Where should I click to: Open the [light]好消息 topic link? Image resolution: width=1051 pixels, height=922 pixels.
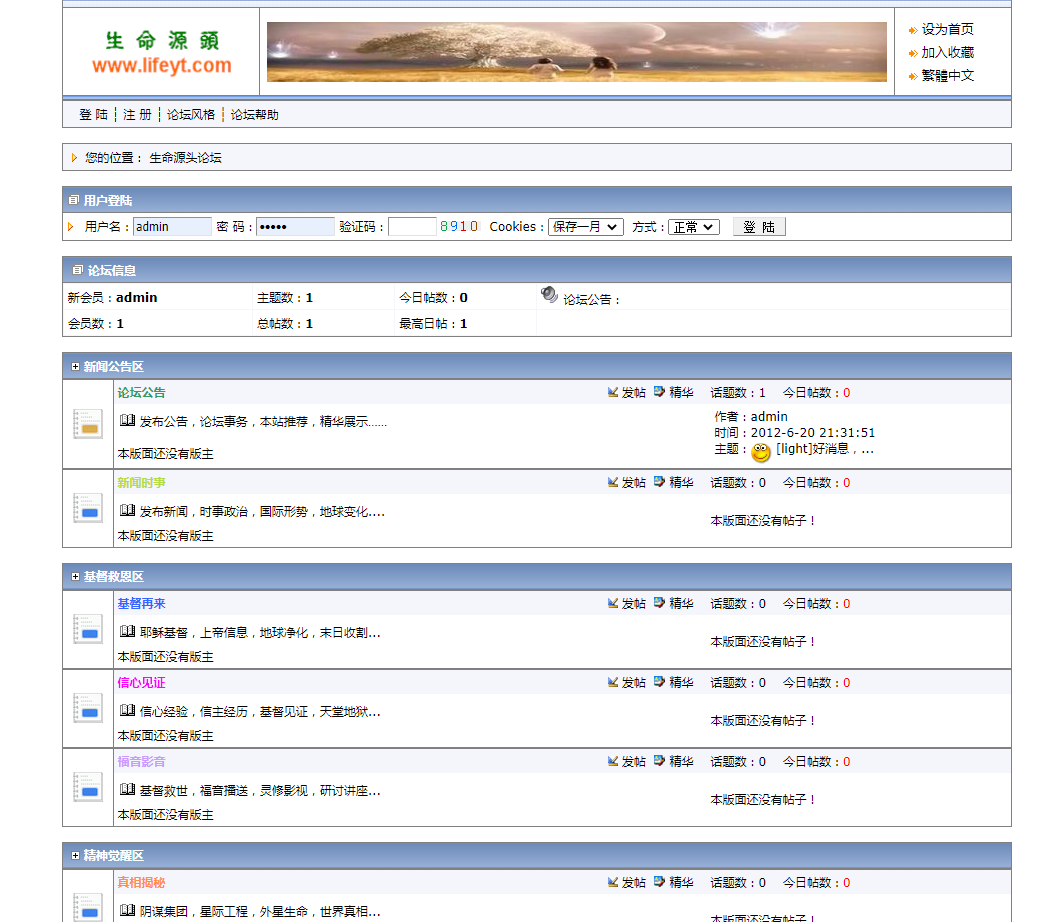point(825,449)
